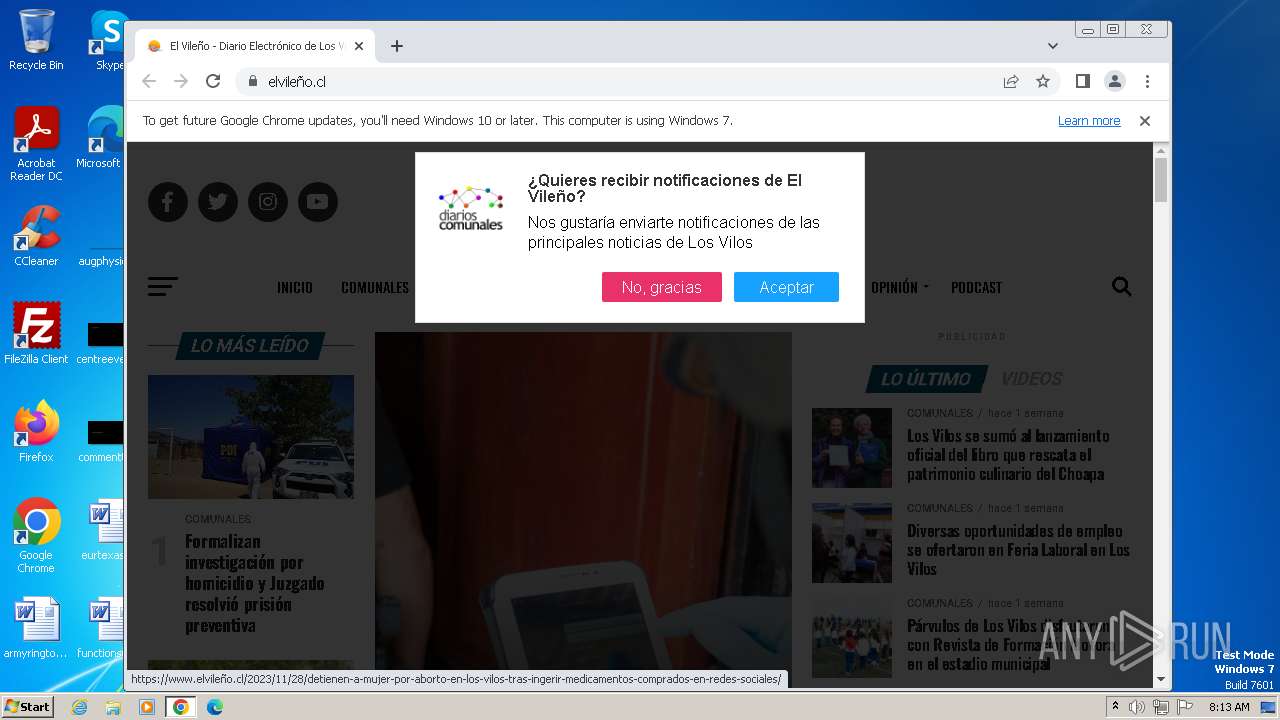This screenshot has height=720, width=1280.
Task: Close the El Vileño tab
Action: (x=359, y=46)
